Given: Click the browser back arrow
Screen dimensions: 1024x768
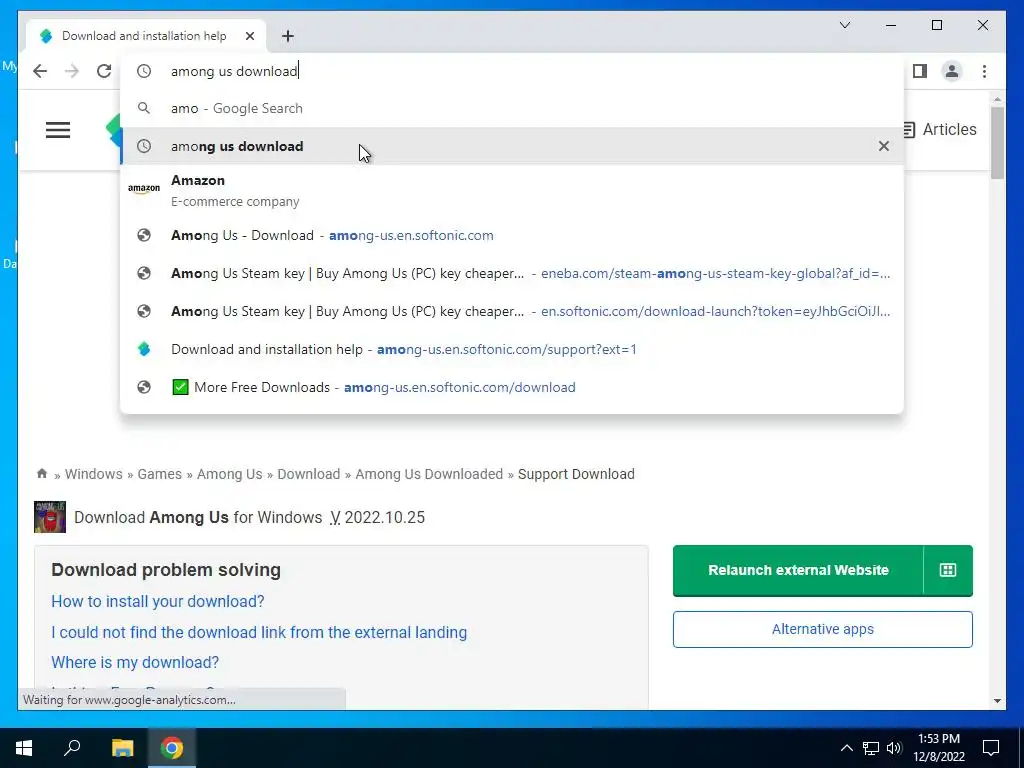Looking at the screenshot, I should (40, 71).
